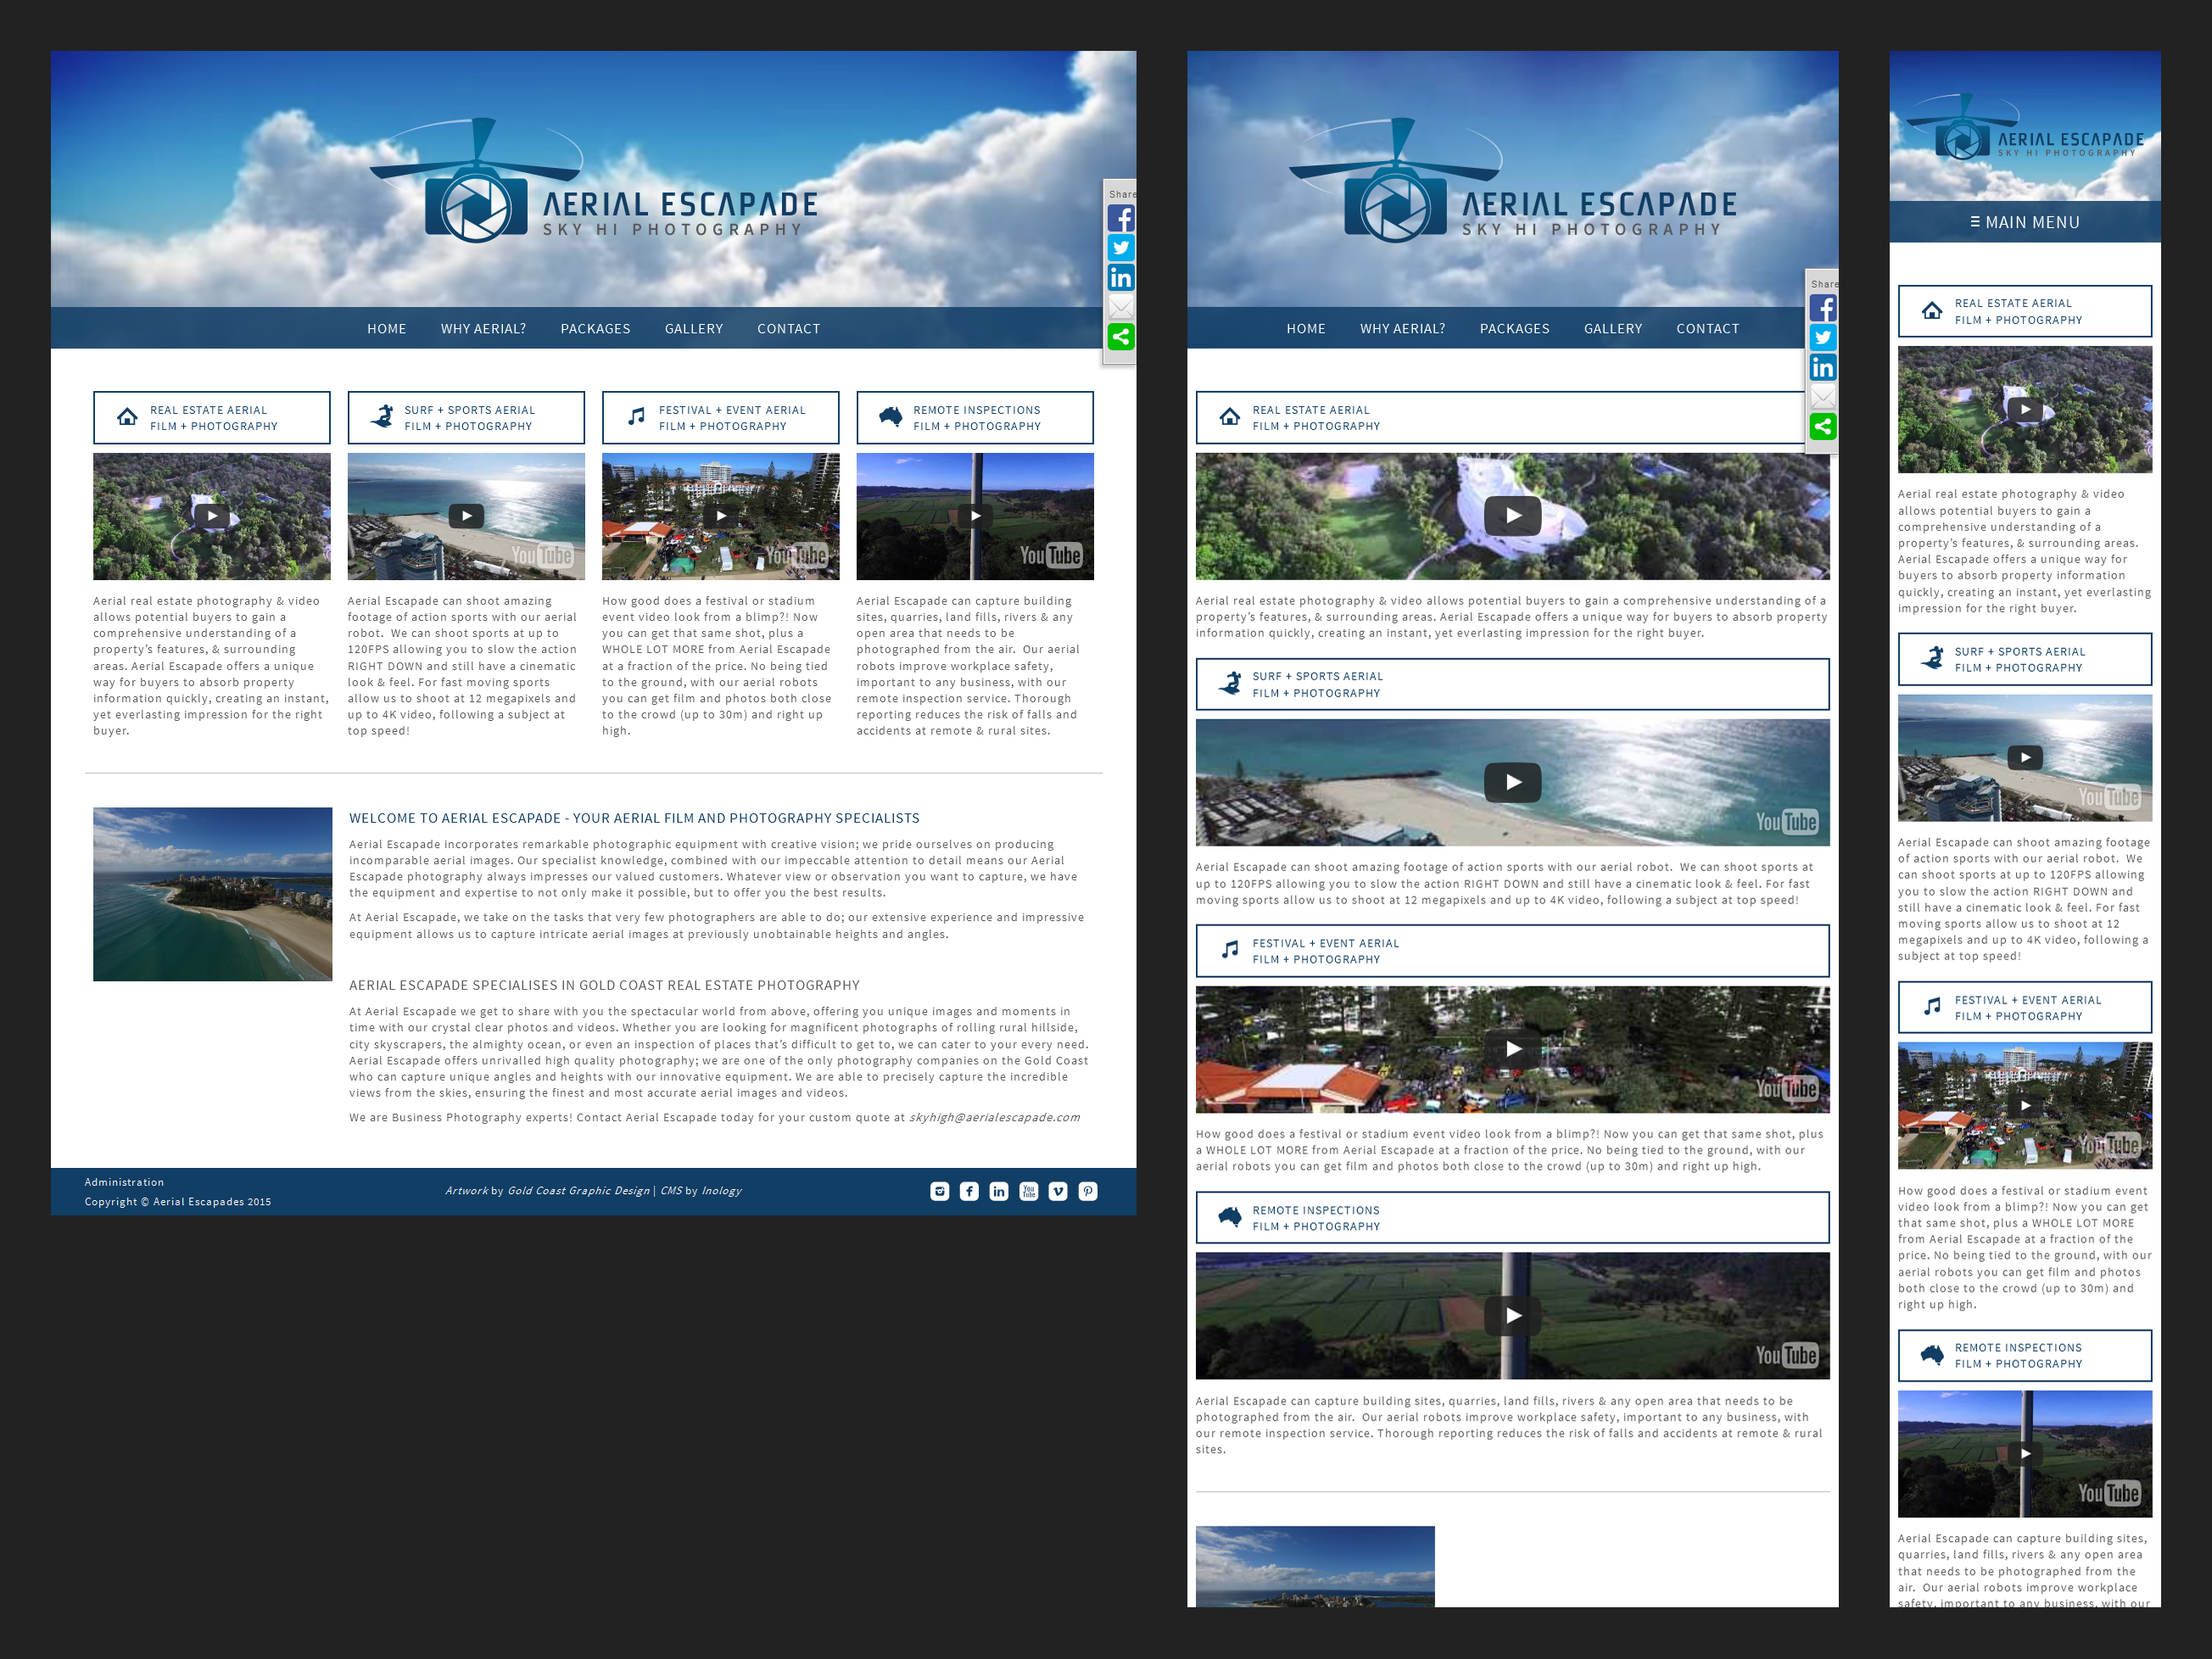The height and width of the screenshot is (1659, 2212).
Task: Open the Gold Coast Graphic Design link
Action: pyautogui.click(x=578, y=1191)
